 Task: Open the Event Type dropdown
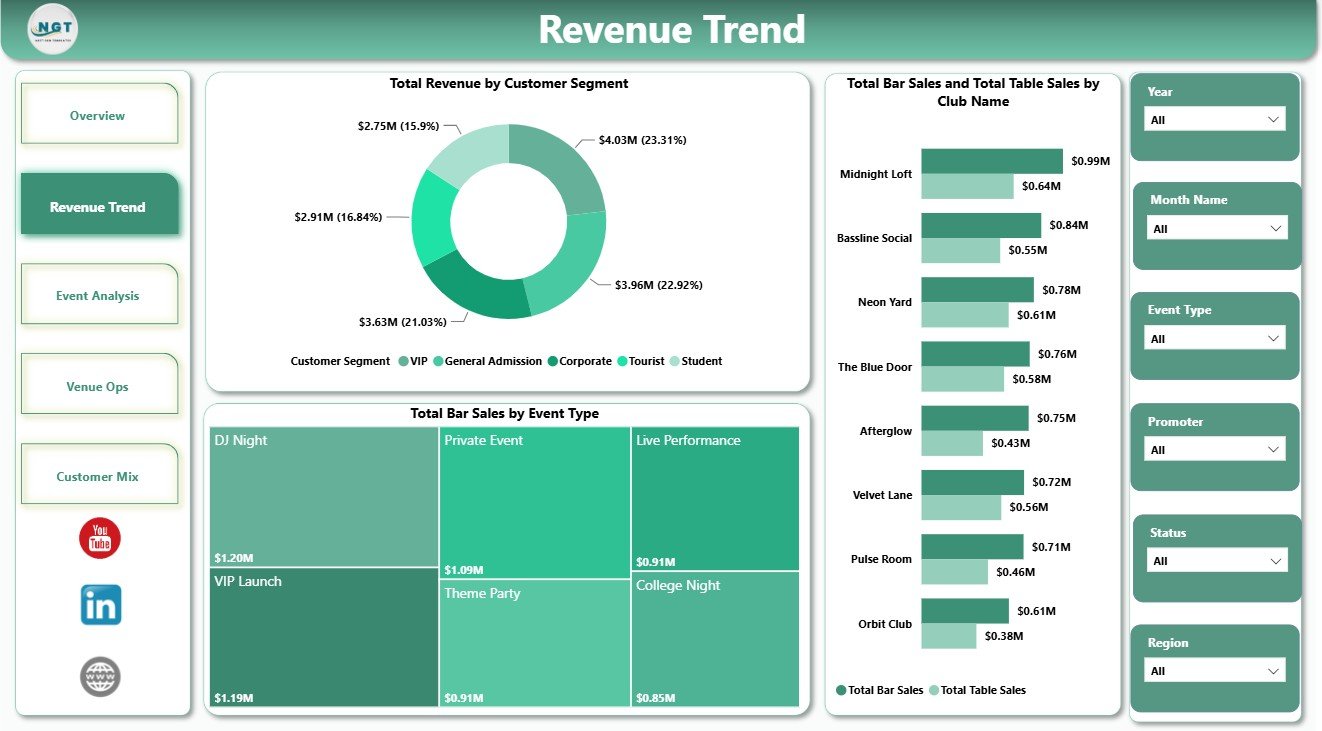pyautogui.click(x=1214, y=338)
